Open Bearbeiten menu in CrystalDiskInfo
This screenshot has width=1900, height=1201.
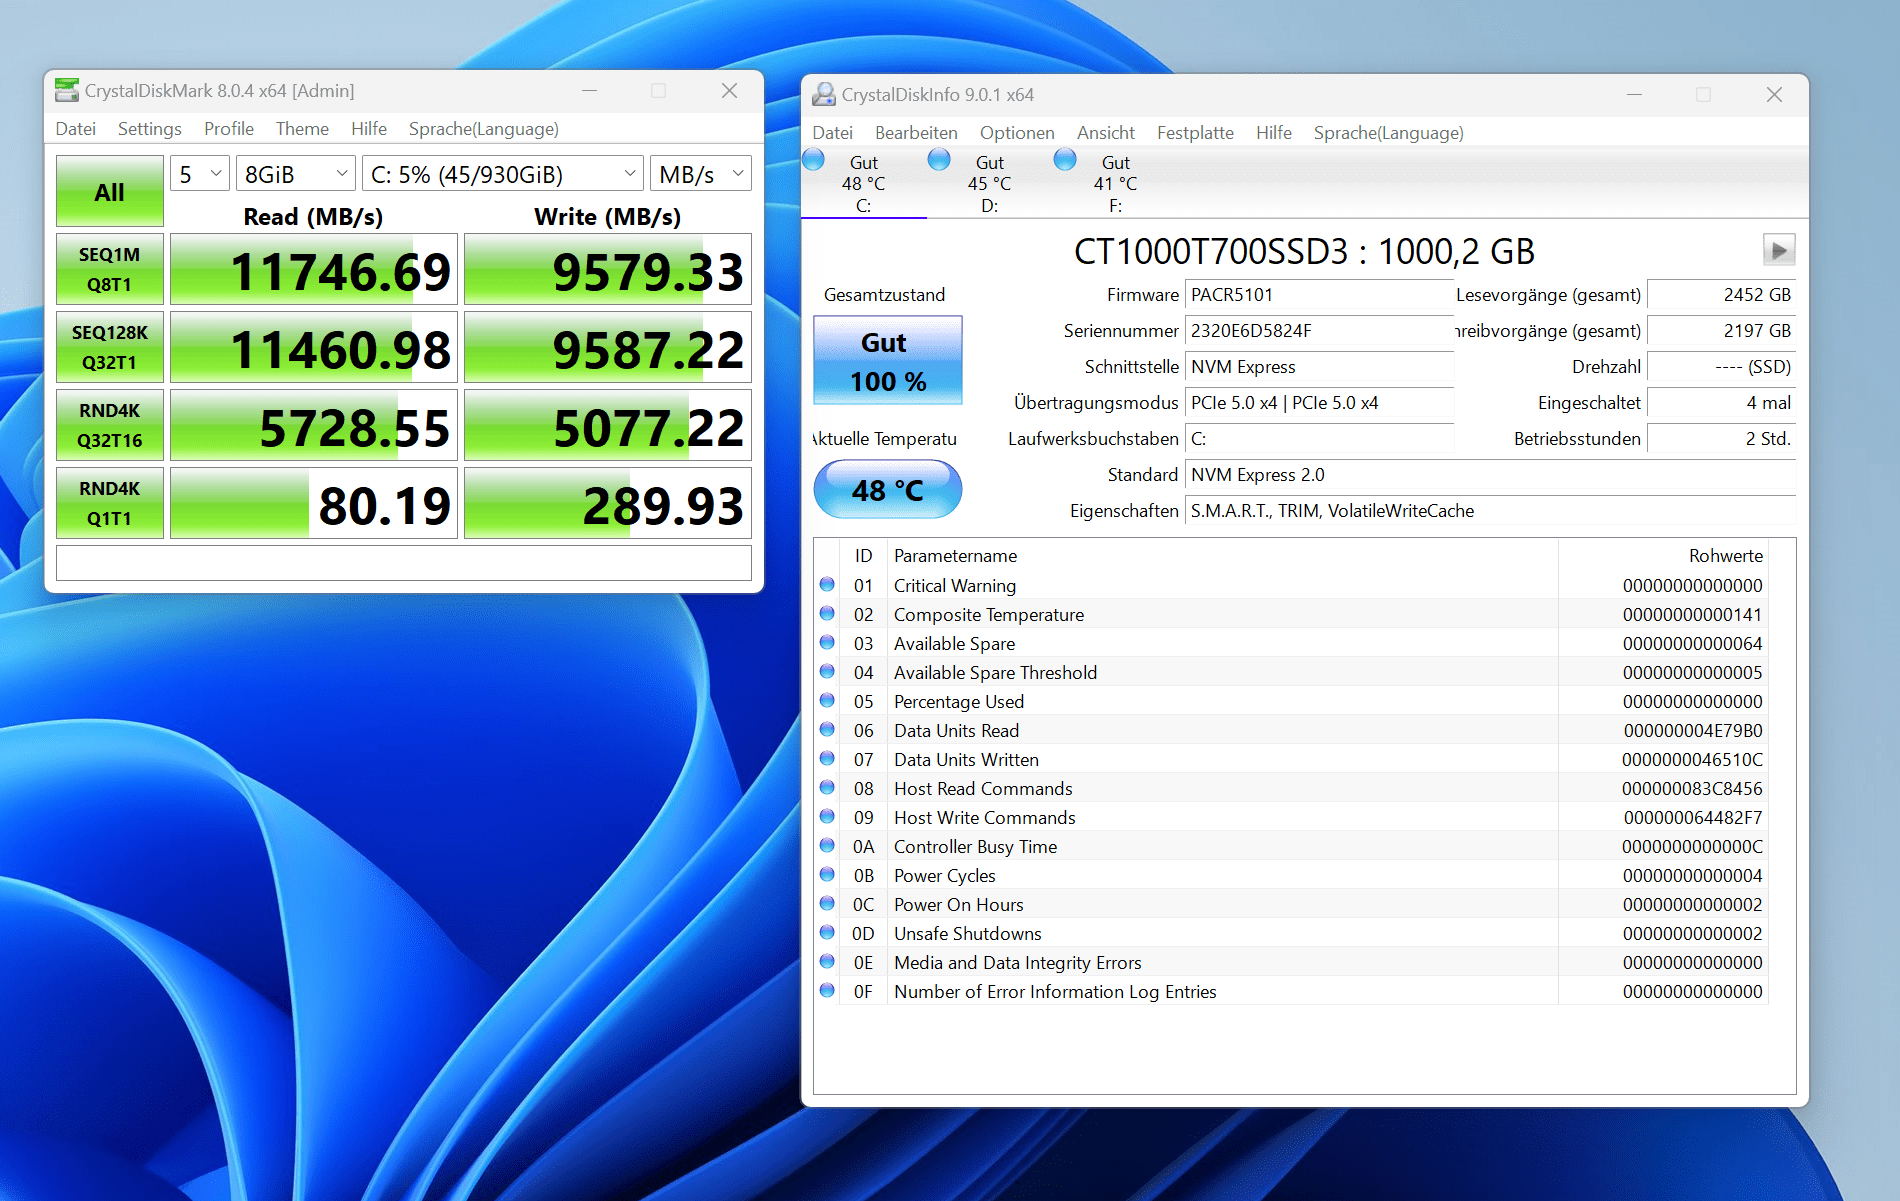click(x=916, y=133)
